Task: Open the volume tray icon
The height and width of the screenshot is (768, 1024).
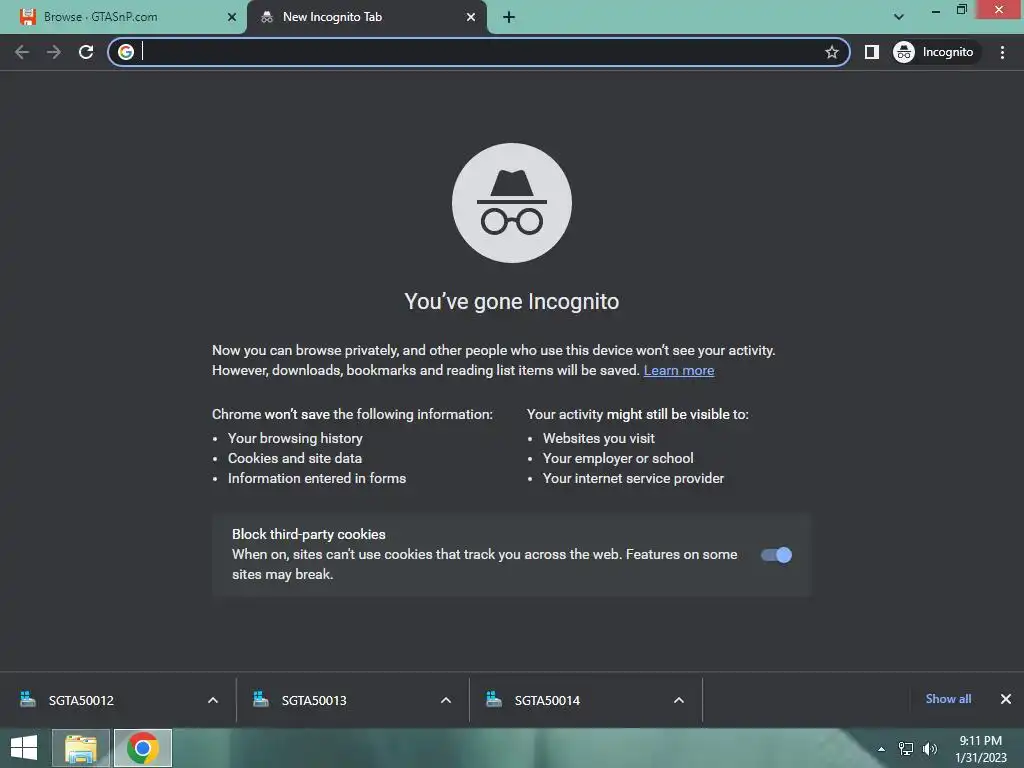Action: tap(930, 749)
